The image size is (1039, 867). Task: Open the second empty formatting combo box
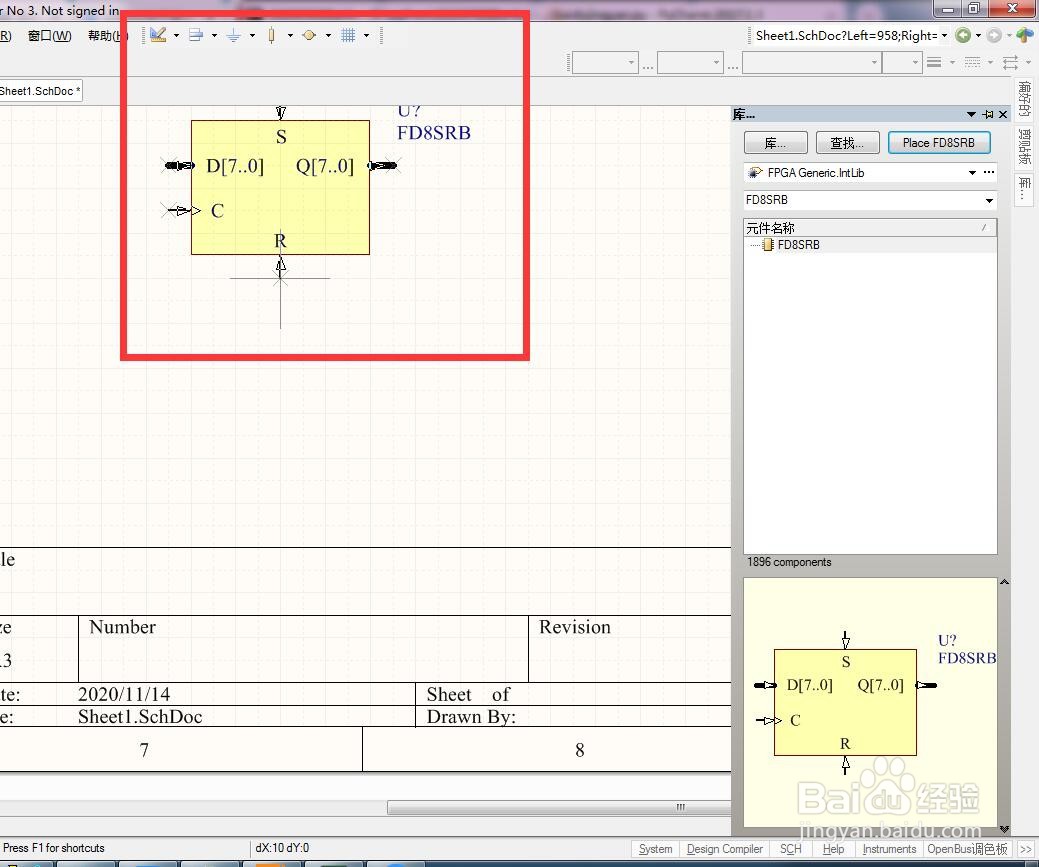[690, 62]
